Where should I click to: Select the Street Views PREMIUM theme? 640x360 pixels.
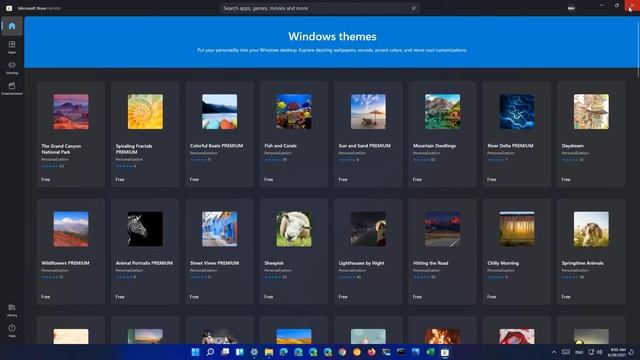click(220, 251)
